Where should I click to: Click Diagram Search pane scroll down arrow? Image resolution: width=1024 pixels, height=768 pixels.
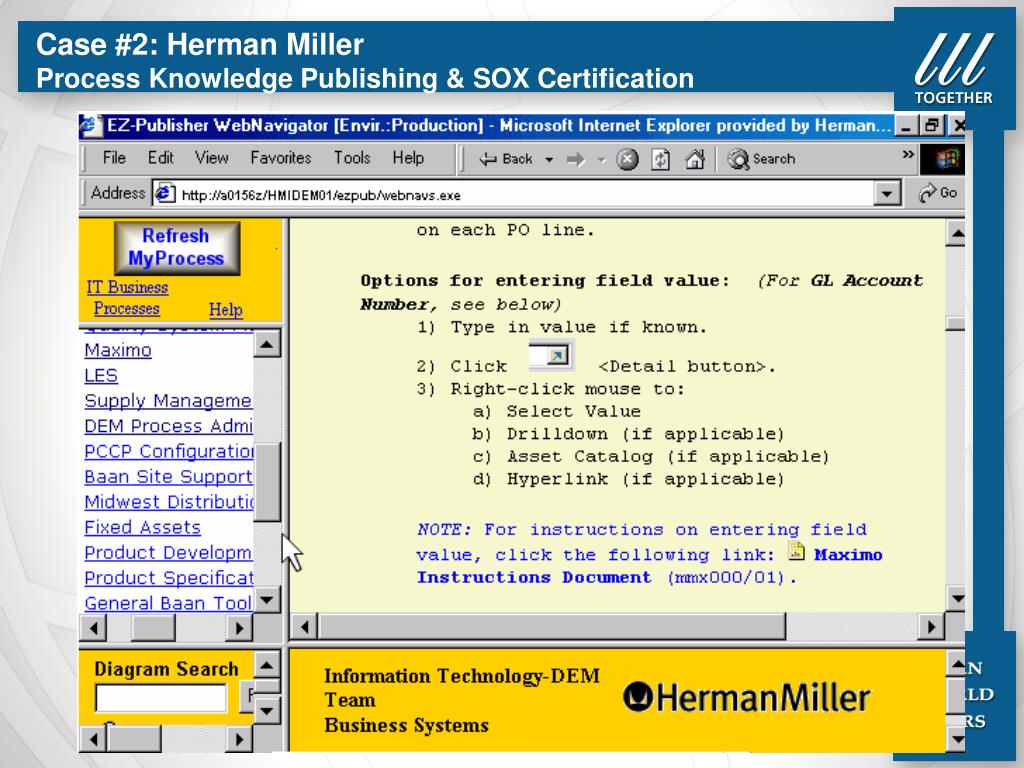point(266,711)
